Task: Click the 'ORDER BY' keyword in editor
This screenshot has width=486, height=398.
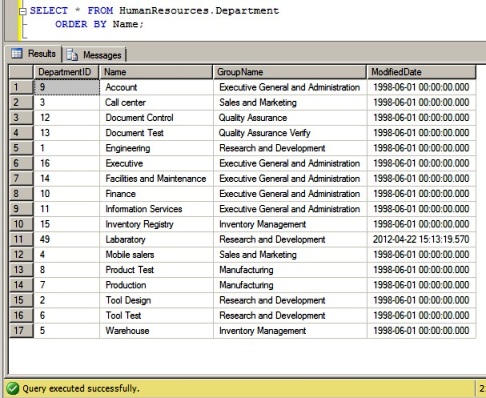Action: [x=81, y=24]
